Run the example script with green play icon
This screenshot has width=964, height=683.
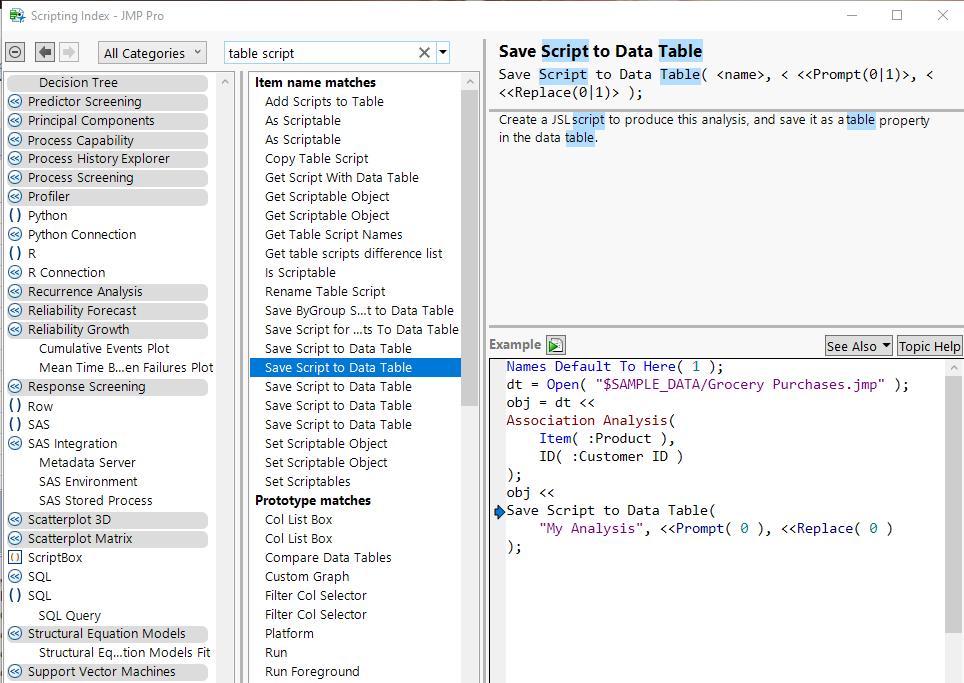coord(556,345)
